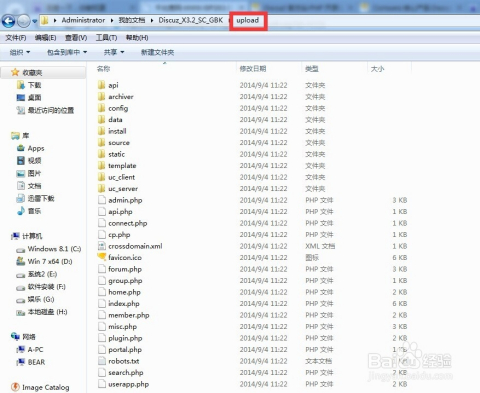Image resolution: width=480 pixels, height=393 pixels.
Task: Open drive 娱乐 (G:)
Action: [41, 299]
